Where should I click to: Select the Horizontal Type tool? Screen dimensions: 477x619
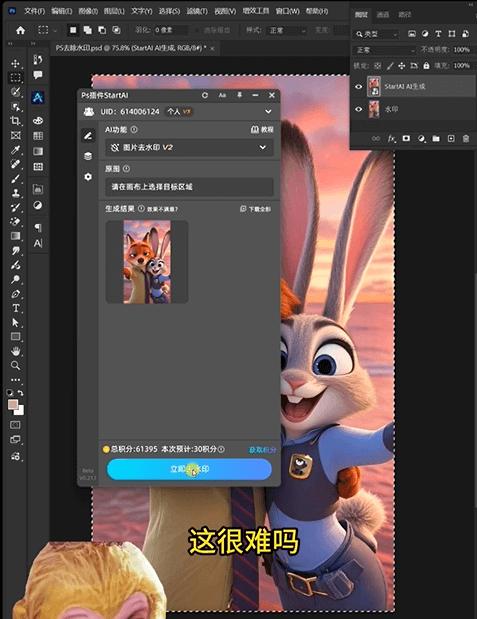tap(15, 308)
